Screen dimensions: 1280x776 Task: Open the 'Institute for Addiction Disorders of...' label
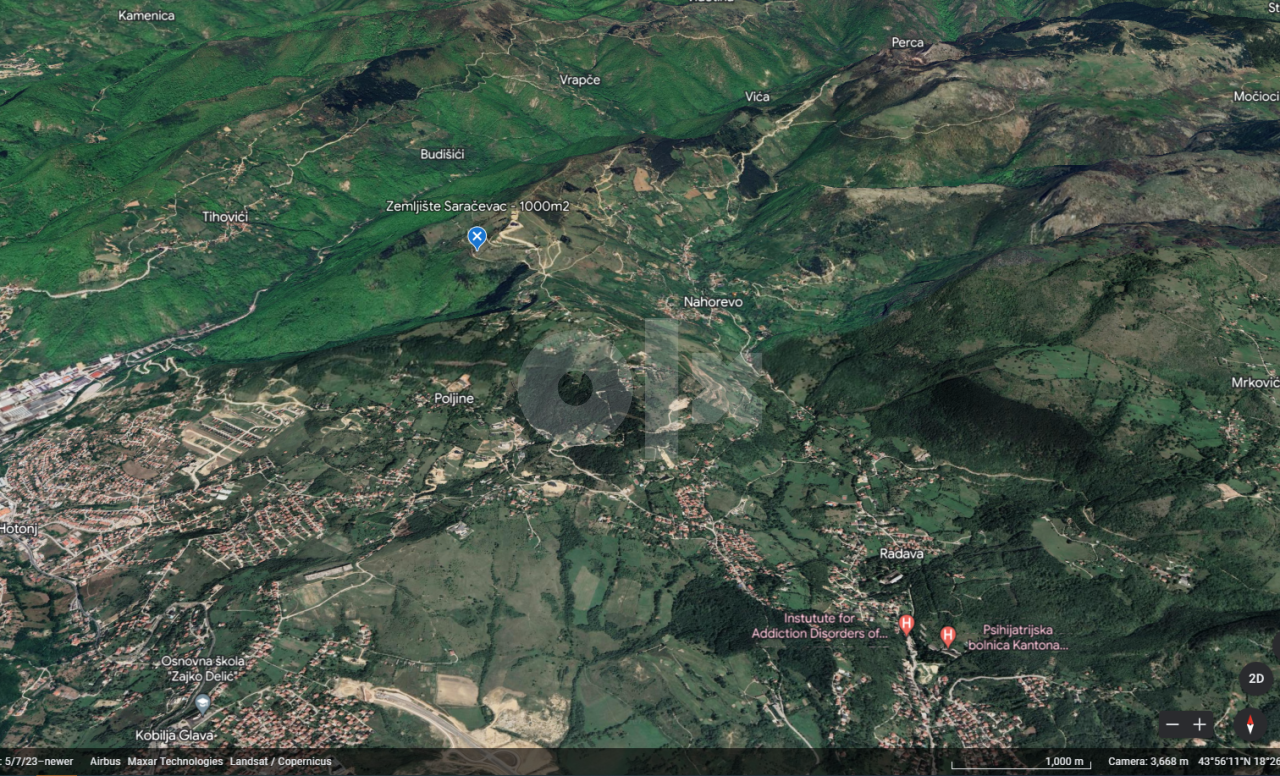820,626
